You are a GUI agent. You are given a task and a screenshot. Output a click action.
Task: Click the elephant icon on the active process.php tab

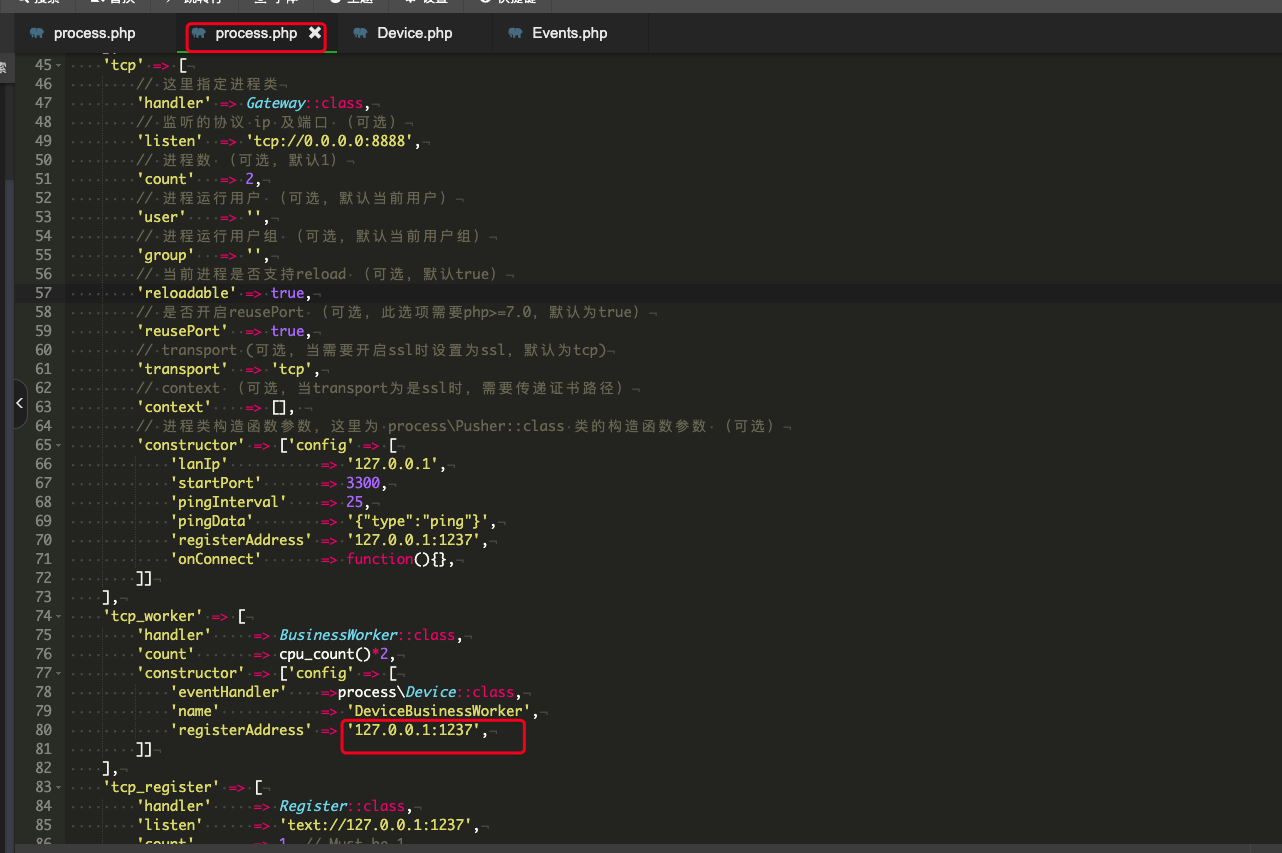[x=199, y=33]
